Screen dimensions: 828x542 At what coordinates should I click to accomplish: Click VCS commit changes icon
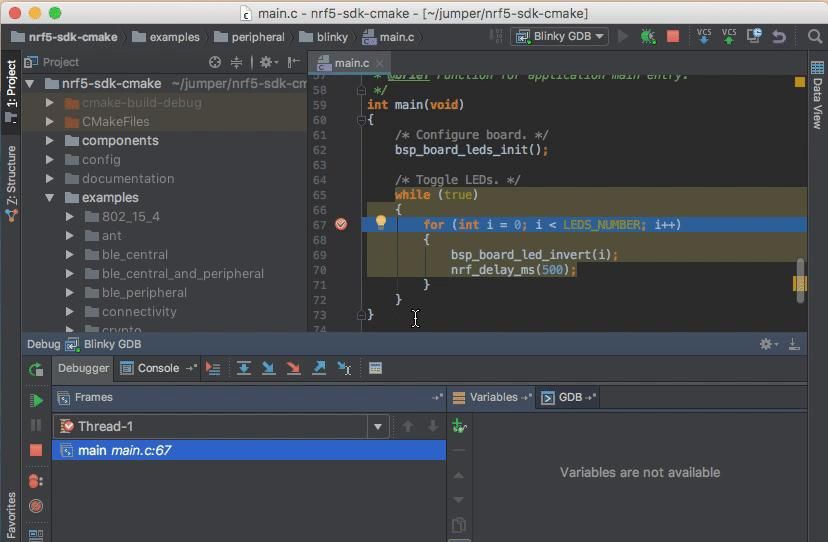(x=729, y=36)
